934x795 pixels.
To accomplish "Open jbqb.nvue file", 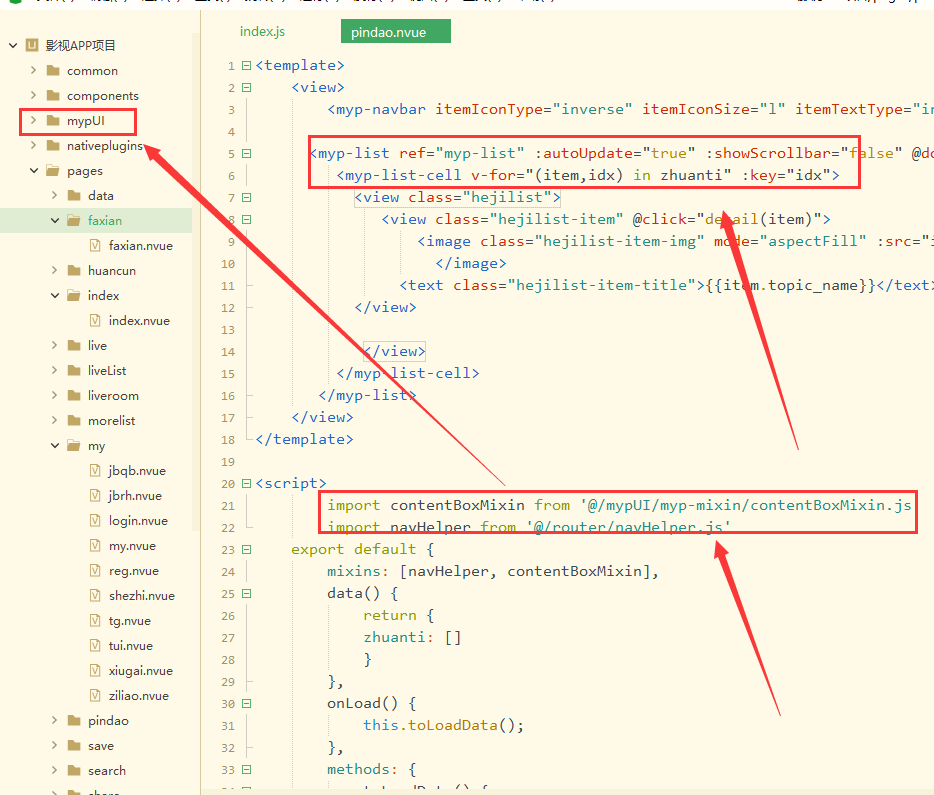I will coord(137,470).
